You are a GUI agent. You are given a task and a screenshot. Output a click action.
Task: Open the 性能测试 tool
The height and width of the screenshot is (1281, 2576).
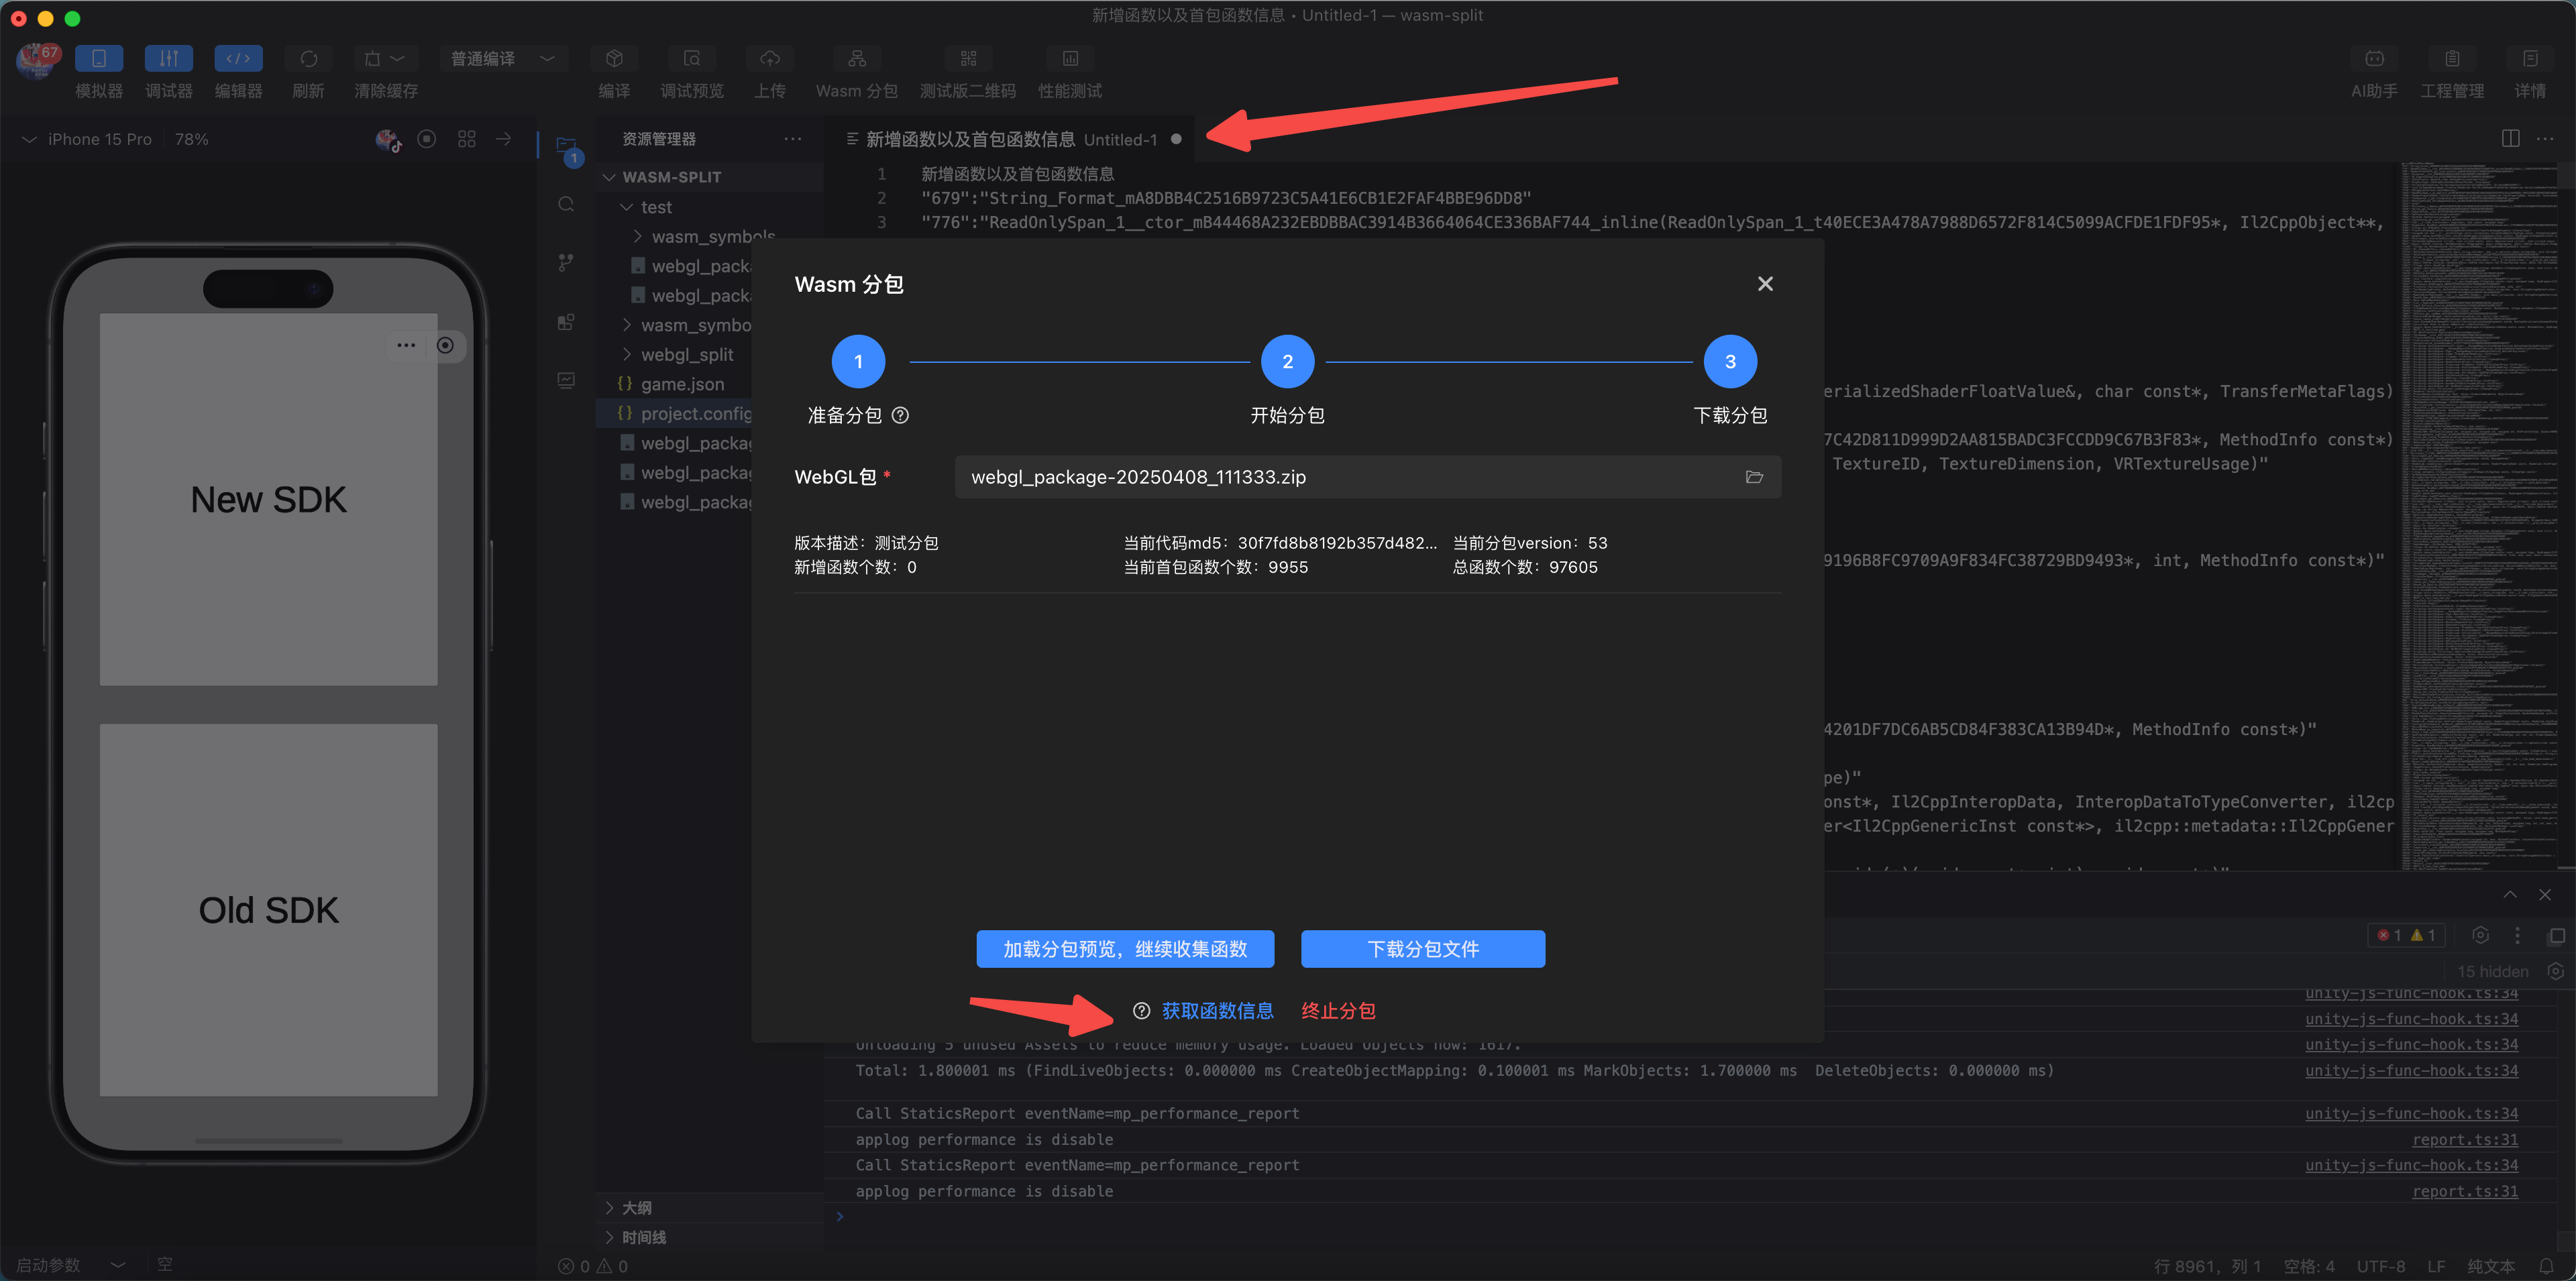pos(1069,59)
